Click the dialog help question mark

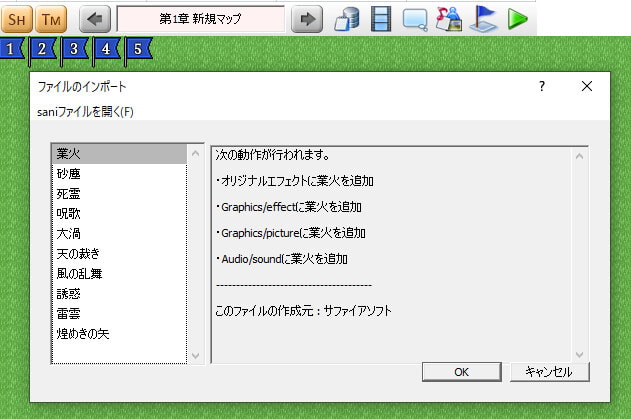pyautogui.click(x=542, y=86)
